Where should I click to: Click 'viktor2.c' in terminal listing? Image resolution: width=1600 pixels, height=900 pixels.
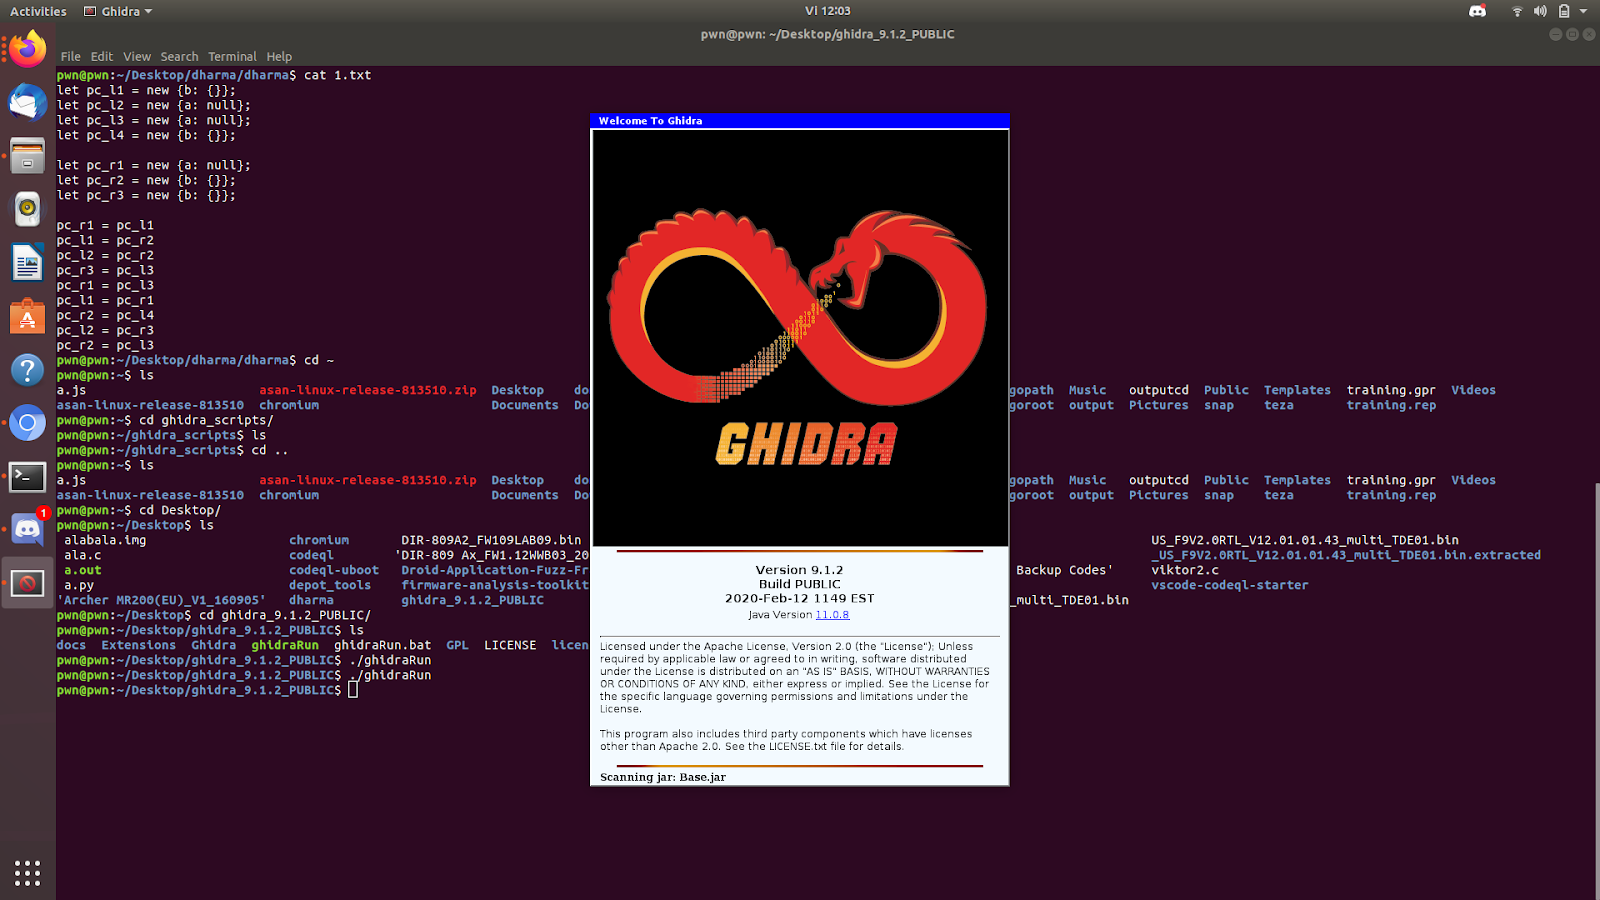(x=1185, y=570)
